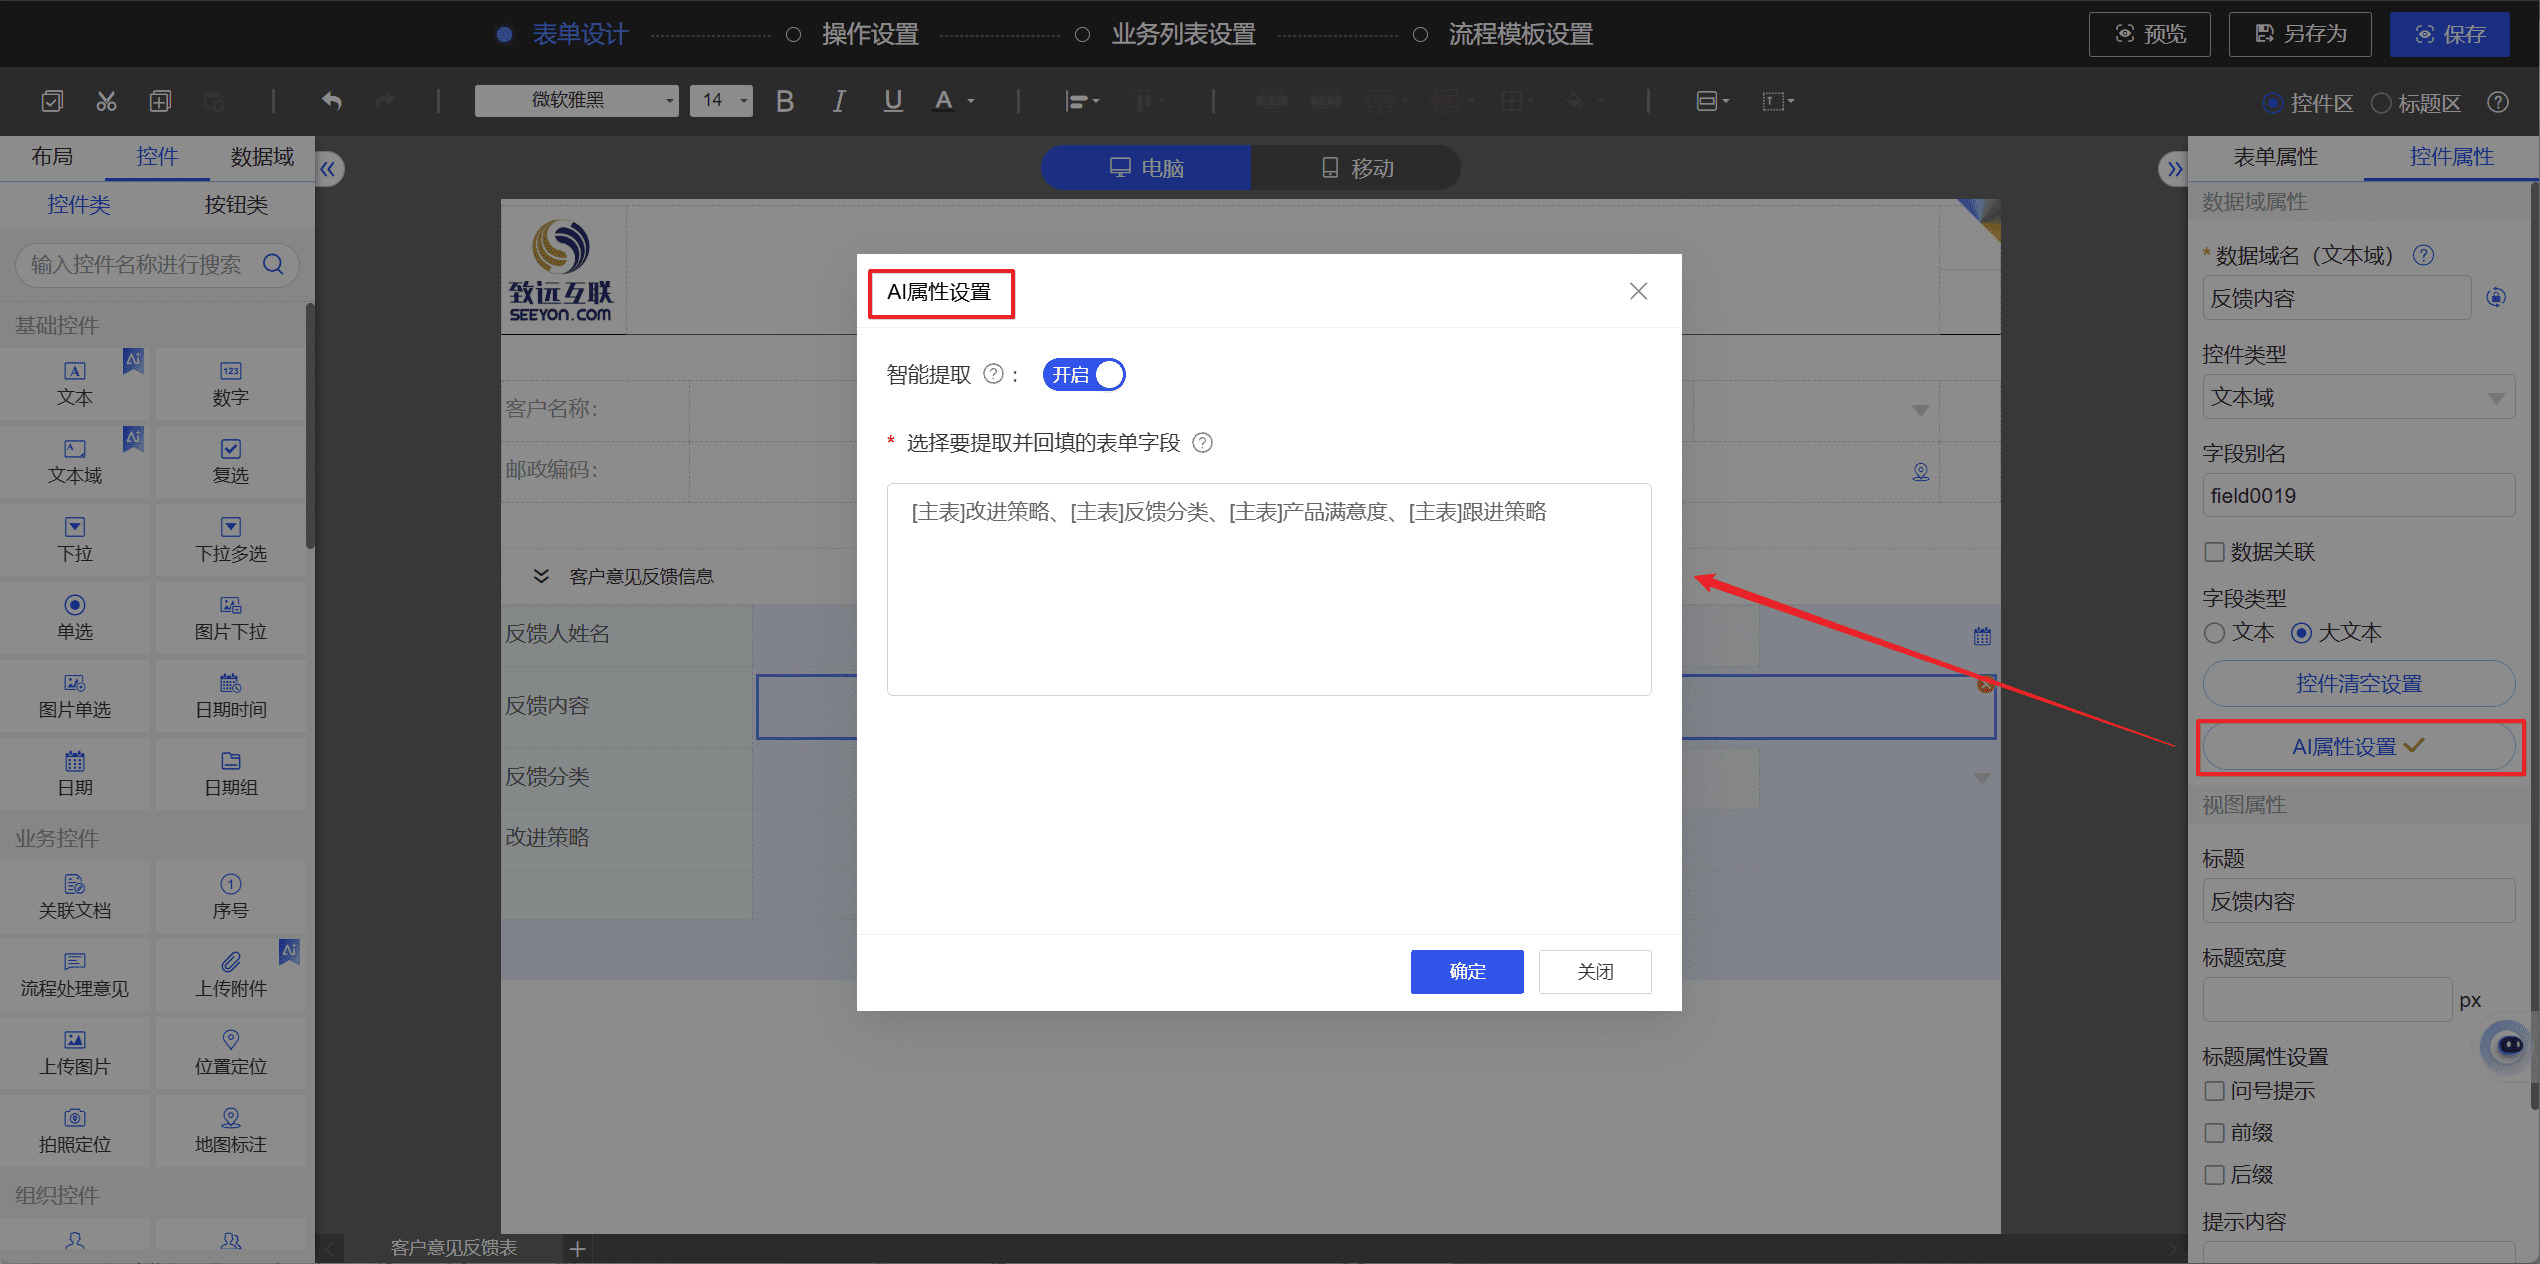Add the 上传附件 control
Screen dimensions: 2540x1264
point(231,975)
